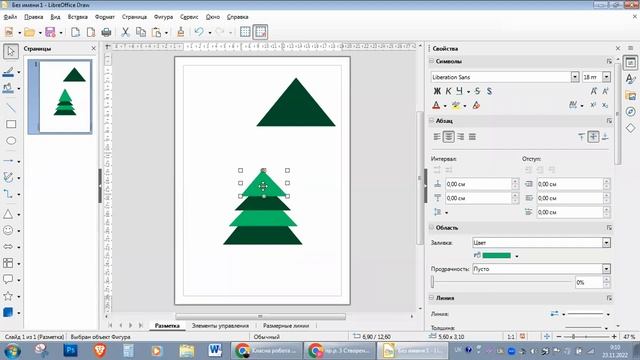Viewport: 640px width, 360px height.
Task: Open Gallery deck in sidebar
Action: [x=631, y=96]
